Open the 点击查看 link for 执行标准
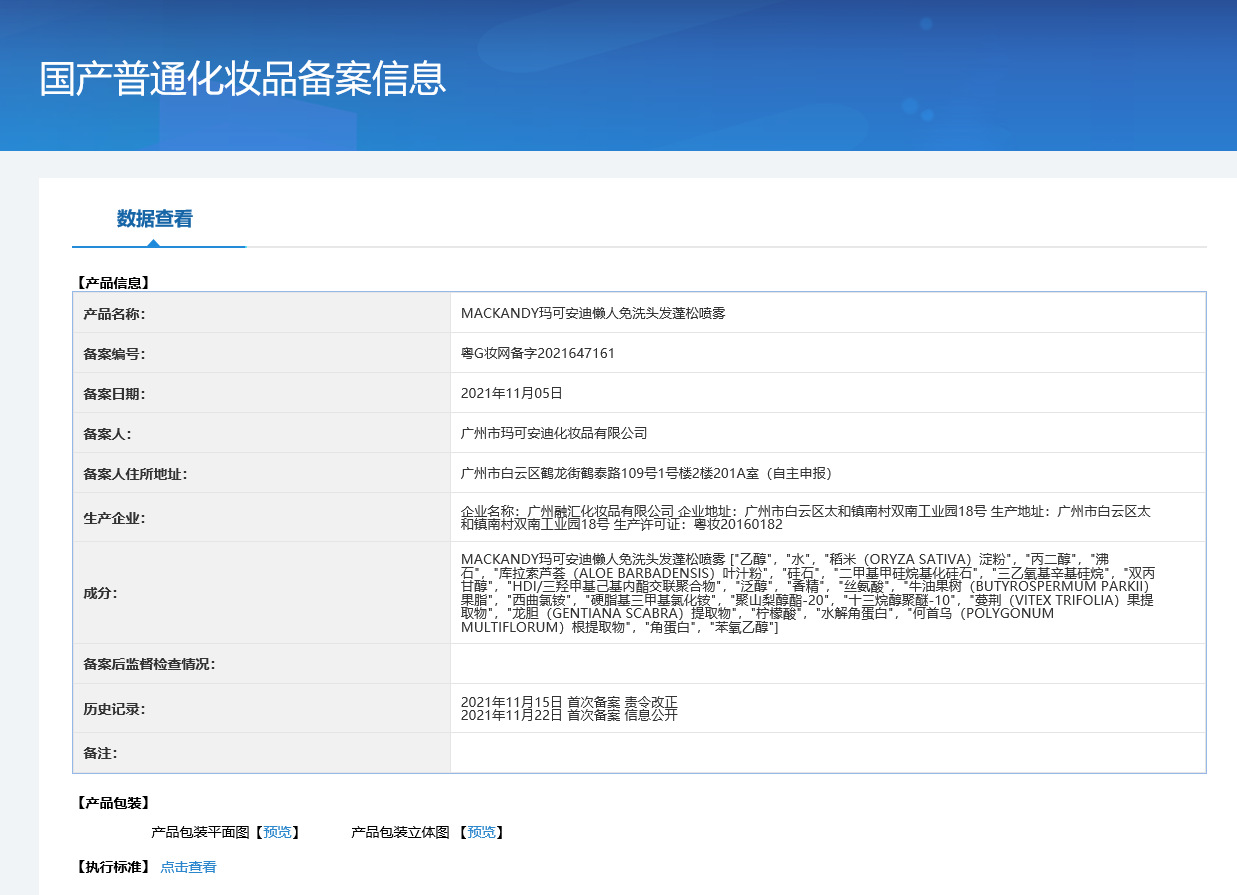1237x895 pixels. tap(188, 867)
